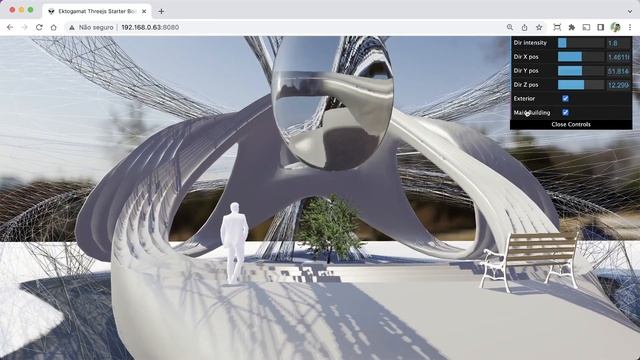Bookmark this page with the star
The height and width of the screenshot is (360, 640).
pyautogui.click(x=539, y=27)
